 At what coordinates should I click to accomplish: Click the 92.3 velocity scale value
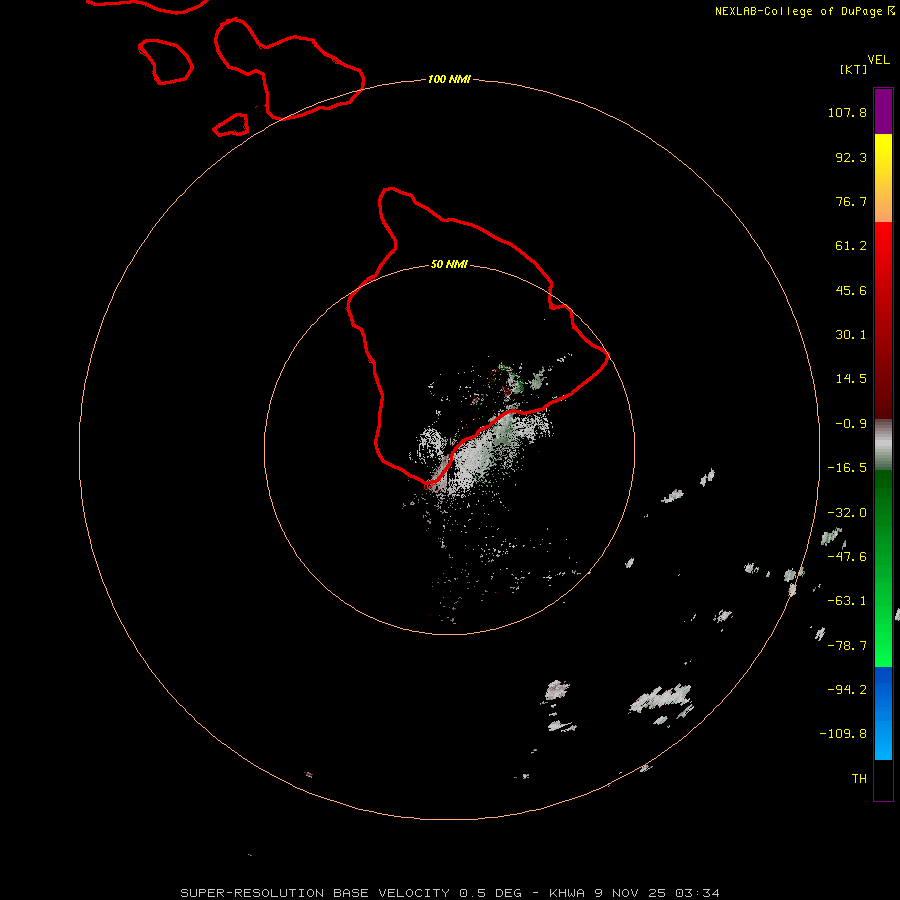point(851,157)
